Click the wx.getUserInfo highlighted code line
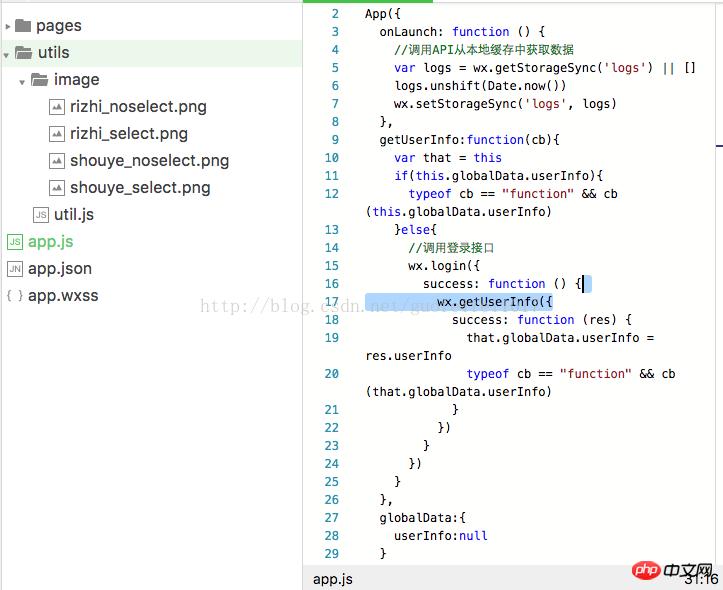723x590 pixels. click(x=494, y=302)
